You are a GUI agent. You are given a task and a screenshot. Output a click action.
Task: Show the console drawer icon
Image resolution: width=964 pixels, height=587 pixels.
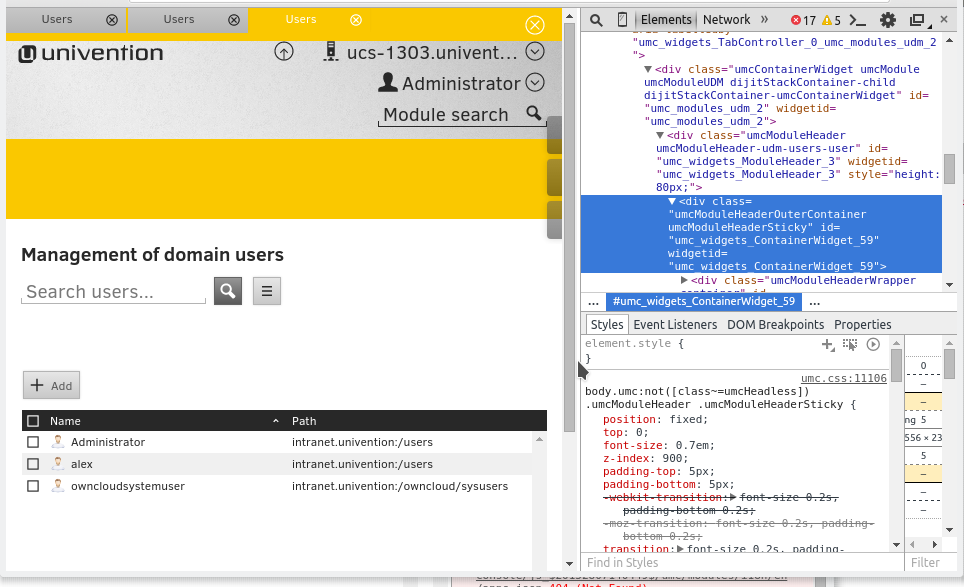858,20
